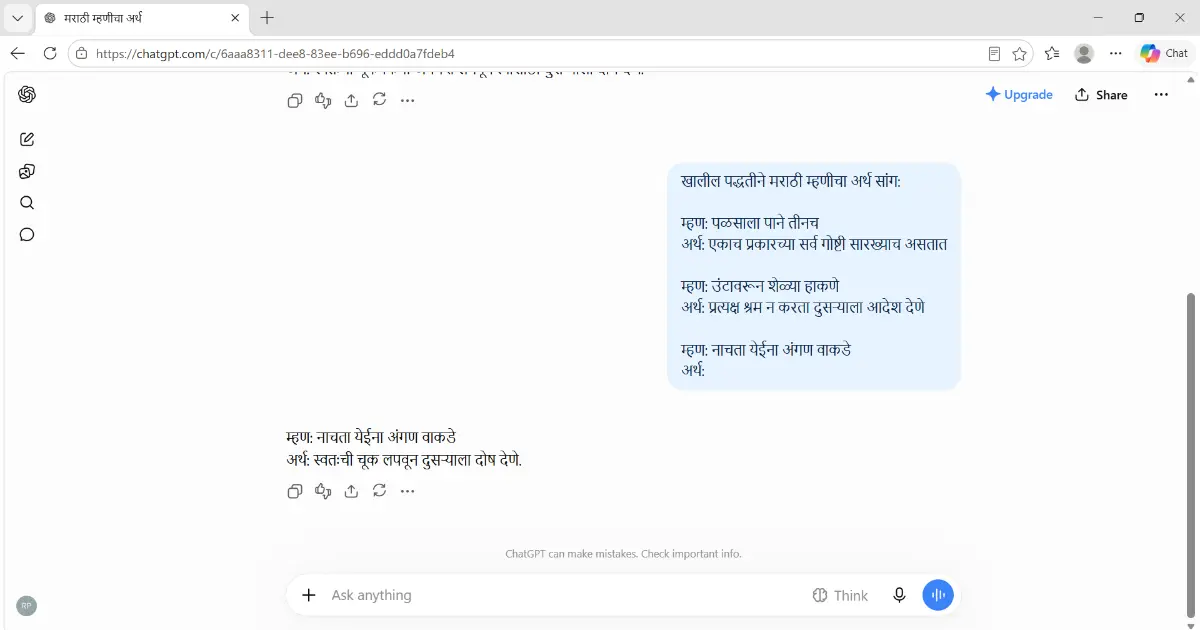View site information lock icon
The width and height of the screenshot is (1200, 630).
click(82, 54)
